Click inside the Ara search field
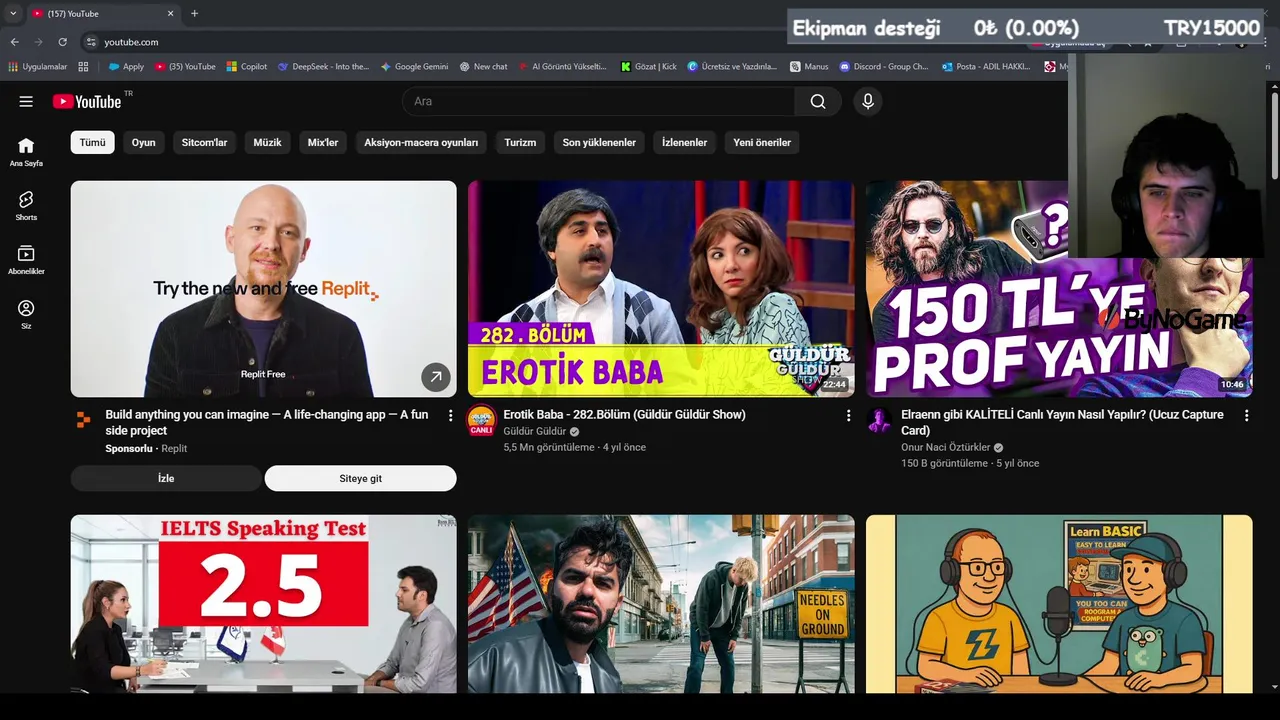 [598, 101]
